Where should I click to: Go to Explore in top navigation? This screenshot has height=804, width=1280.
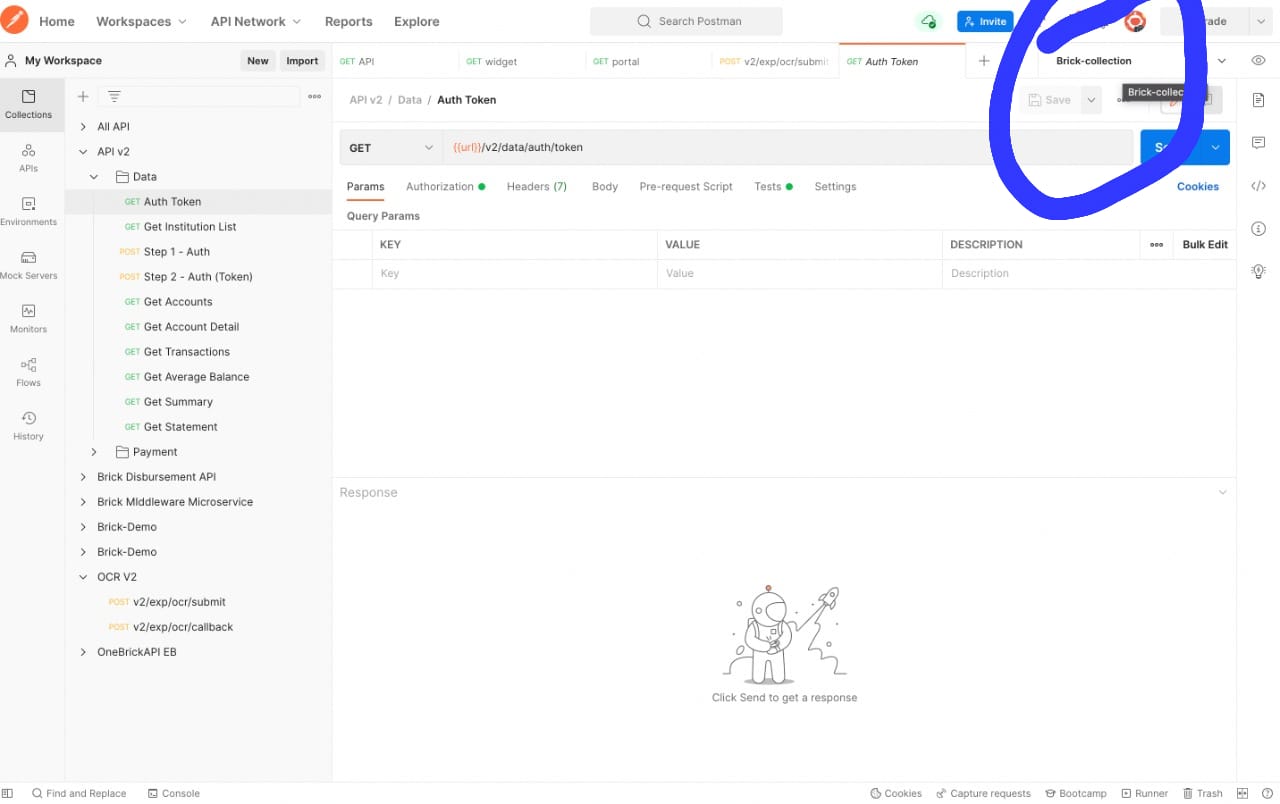pos(416,21)
